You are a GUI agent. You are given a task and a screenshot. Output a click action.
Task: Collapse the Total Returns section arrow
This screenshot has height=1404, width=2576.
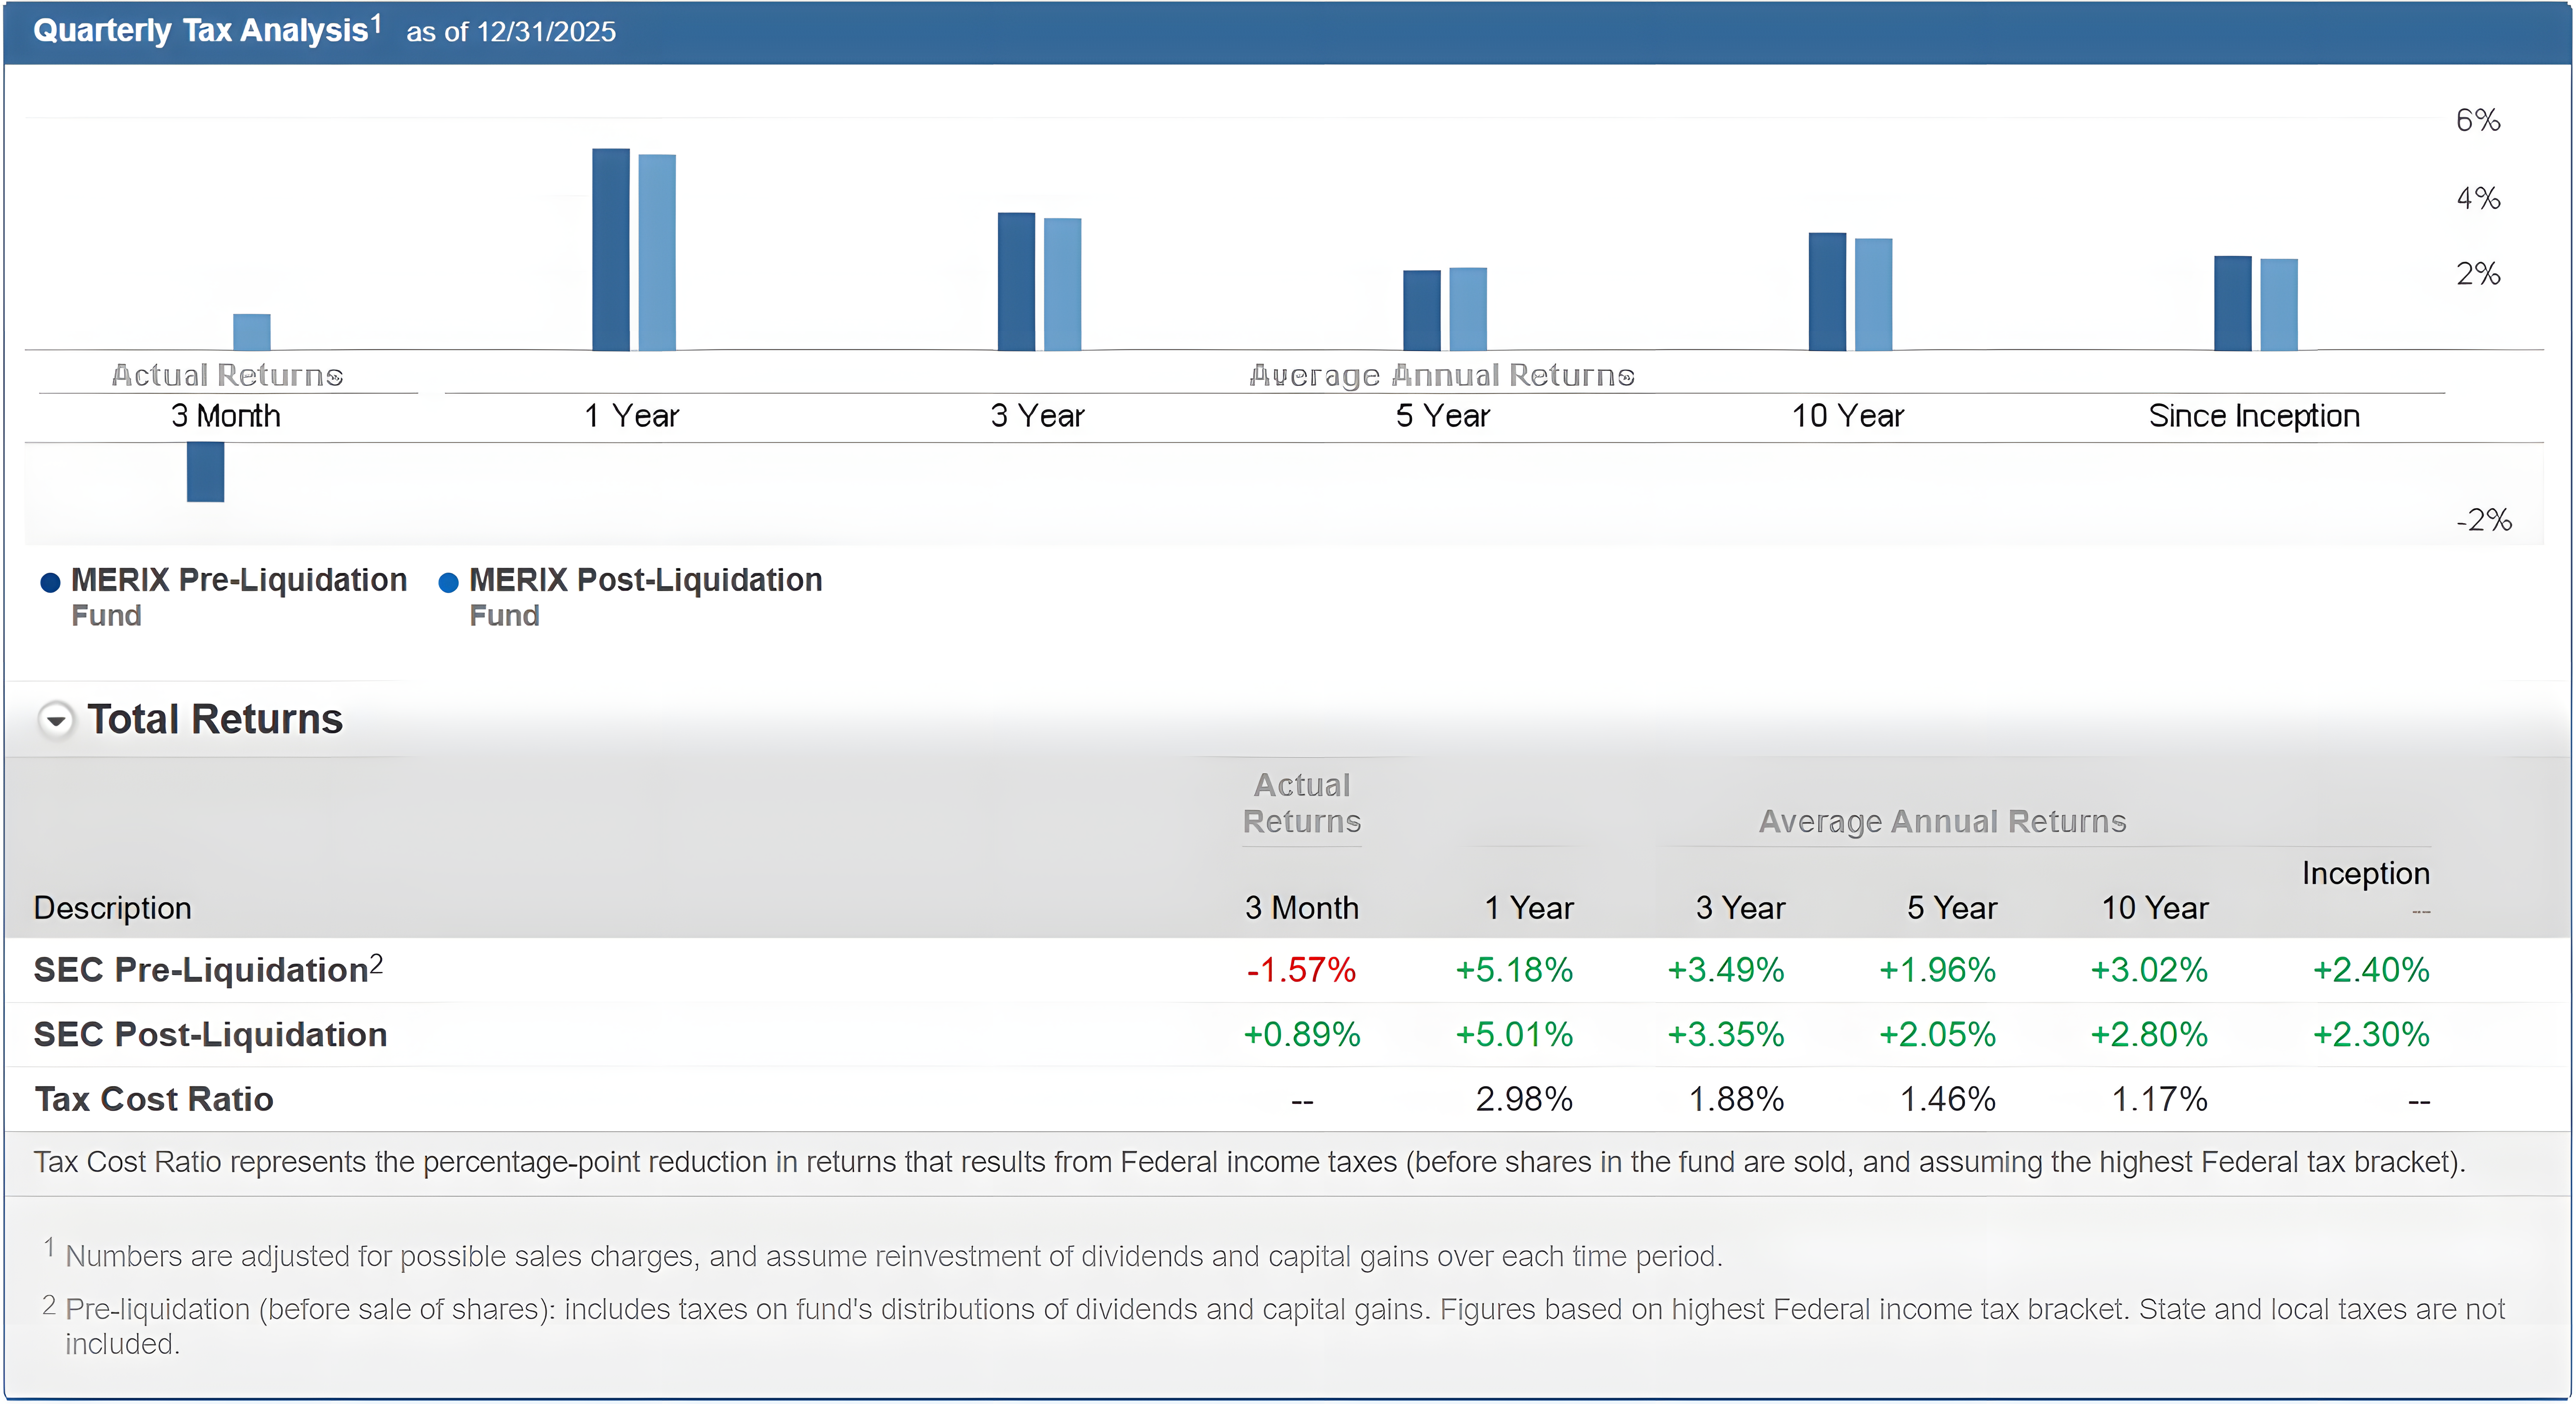tap(56, 719)
